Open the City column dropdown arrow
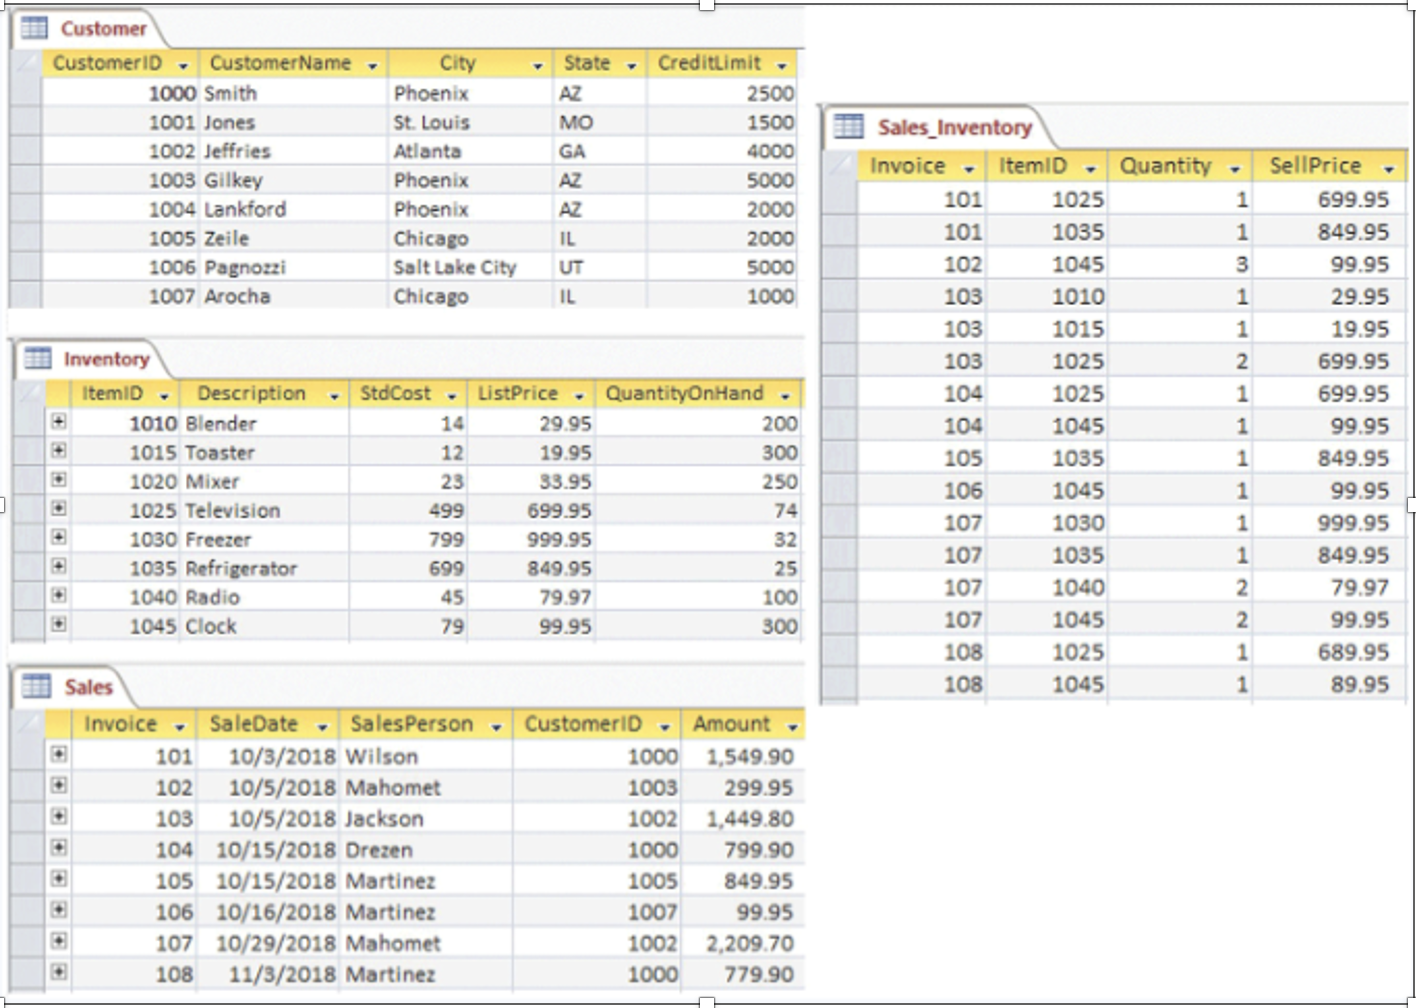The height and width of the screenshot is (1008, 1416). (x=537, y=65)
